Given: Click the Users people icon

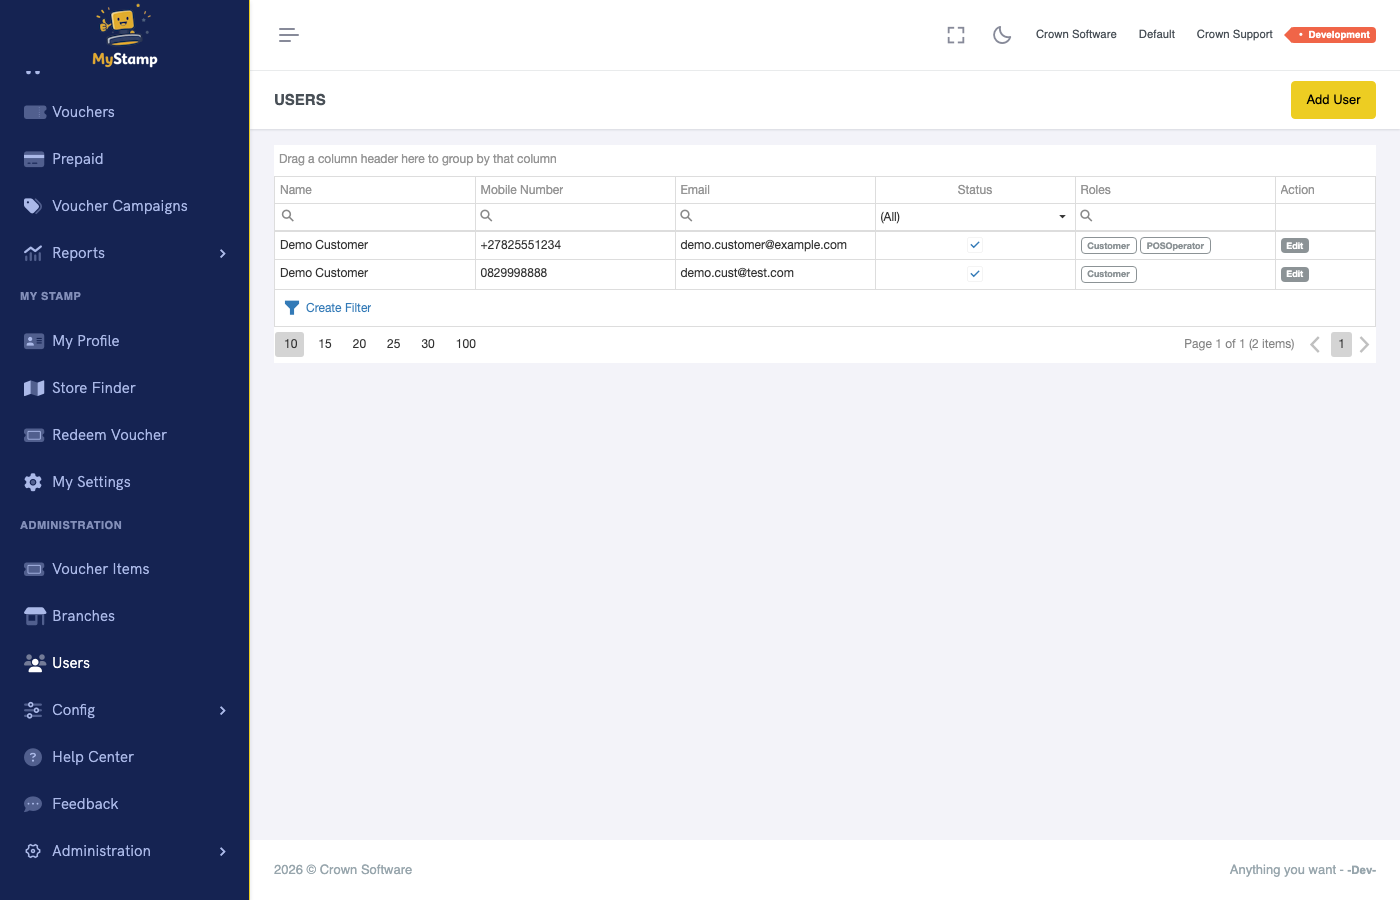Looking at the screenshot, I should click(35, 663).
